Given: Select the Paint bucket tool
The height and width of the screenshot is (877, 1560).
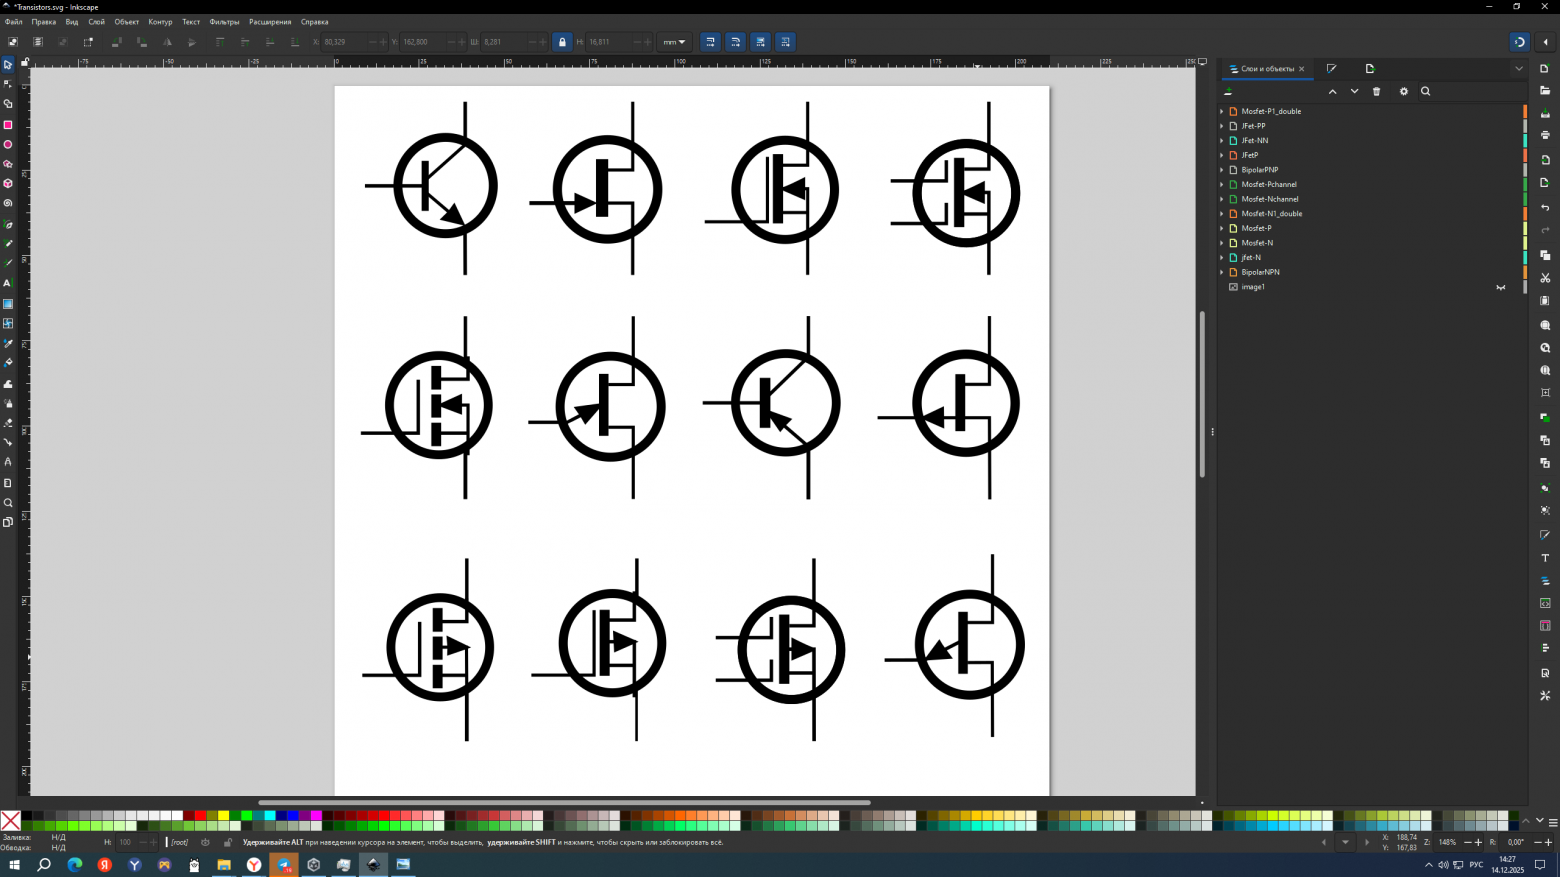Looking at the screenshot, I should pos(8,363).
